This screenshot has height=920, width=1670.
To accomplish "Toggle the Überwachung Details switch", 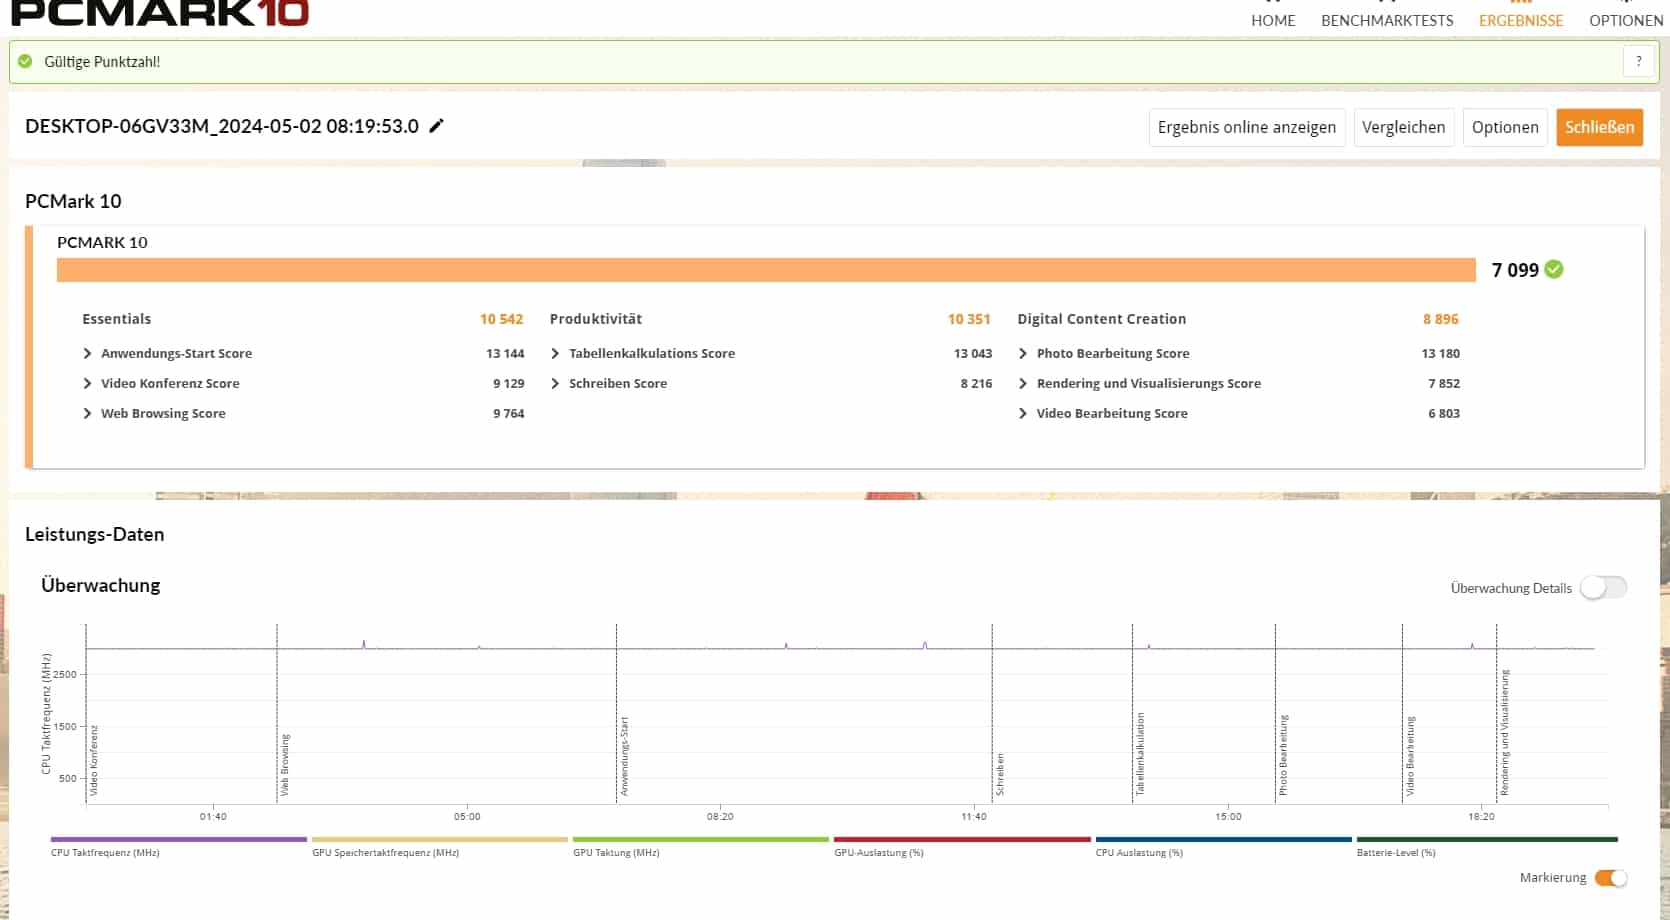I will point(1603,588).
